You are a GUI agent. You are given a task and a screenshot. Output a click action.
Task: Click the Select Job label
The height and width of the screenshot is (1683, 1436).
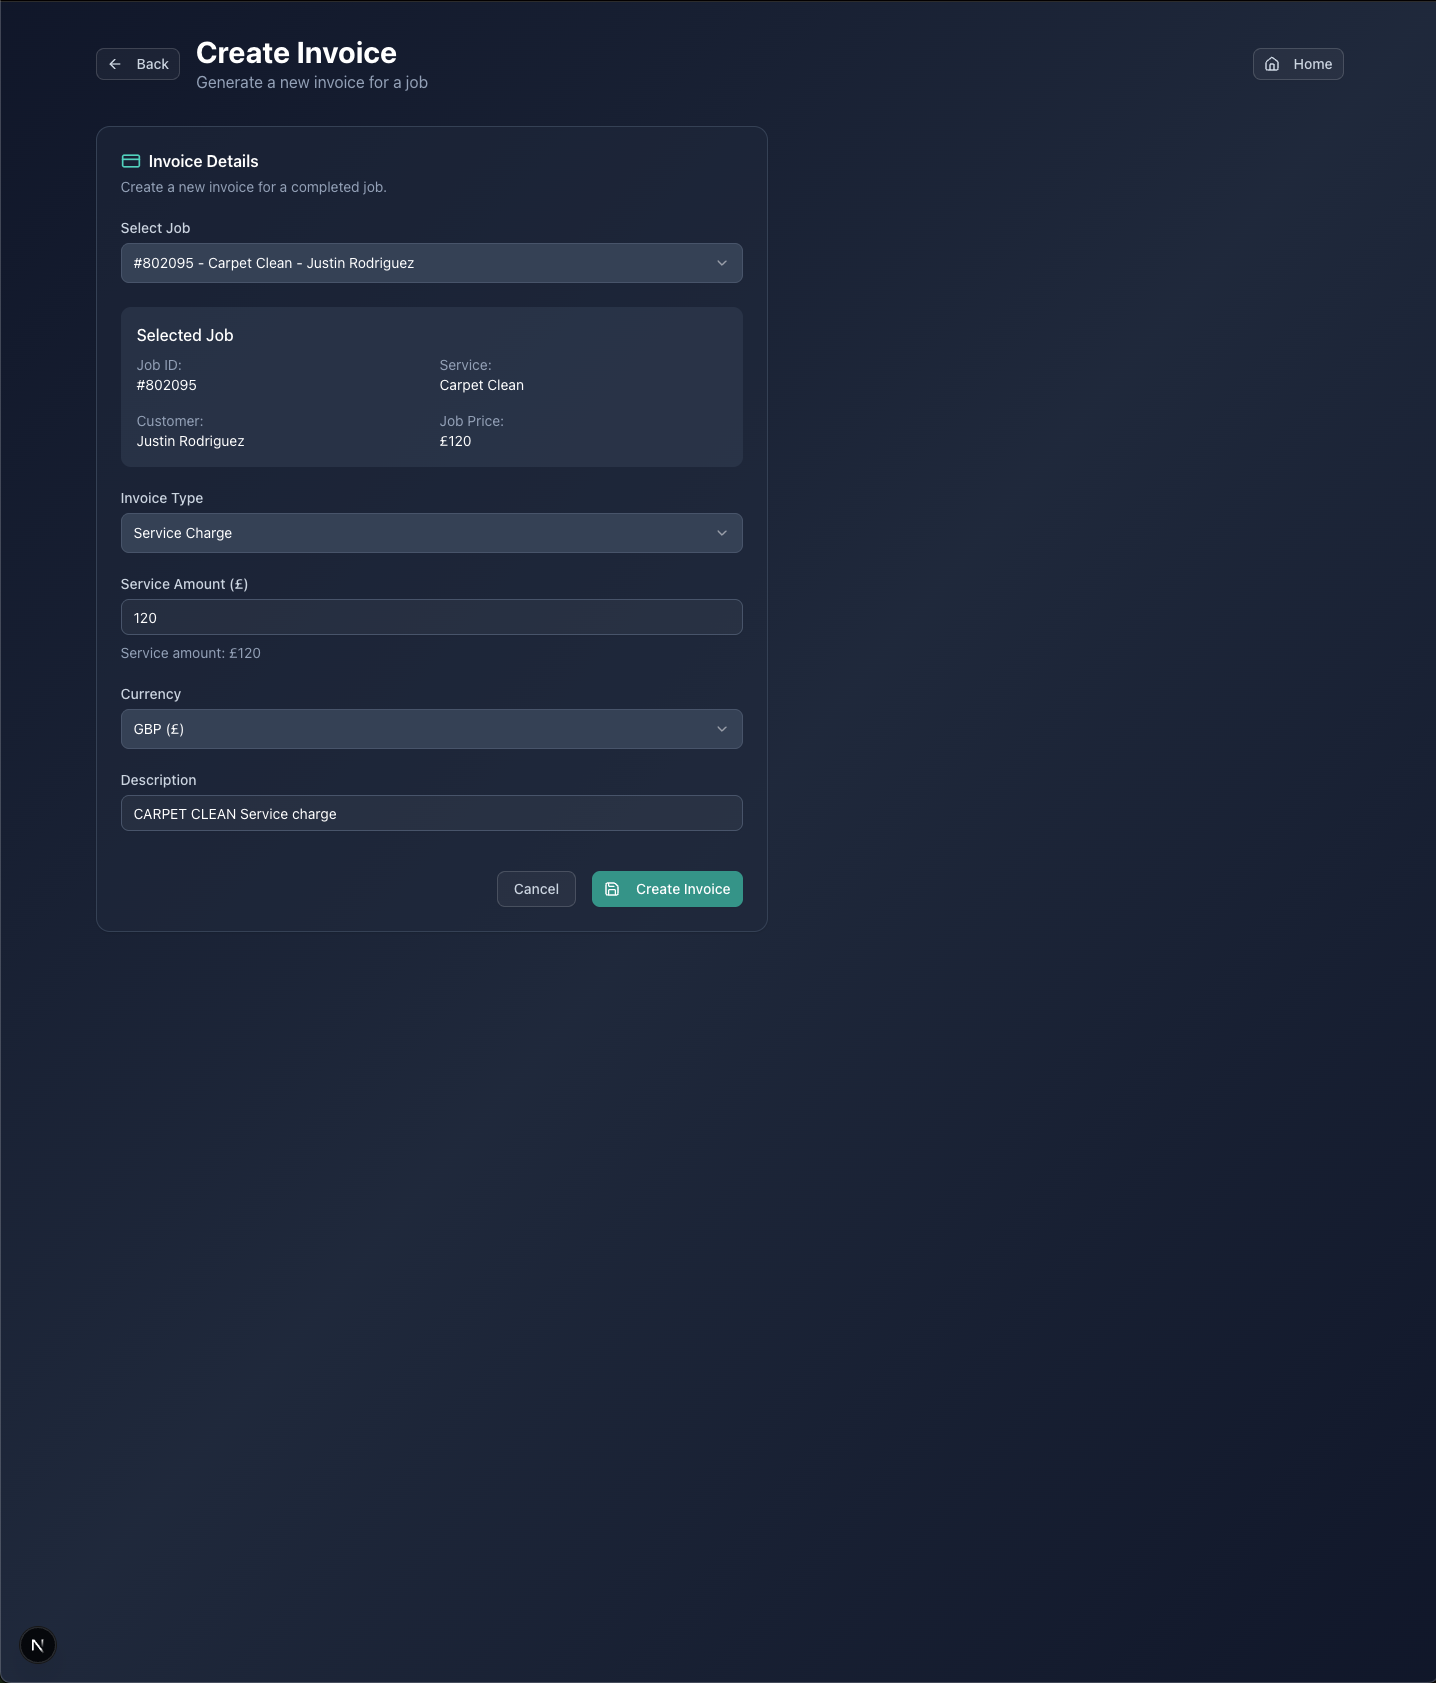[155, 228]
